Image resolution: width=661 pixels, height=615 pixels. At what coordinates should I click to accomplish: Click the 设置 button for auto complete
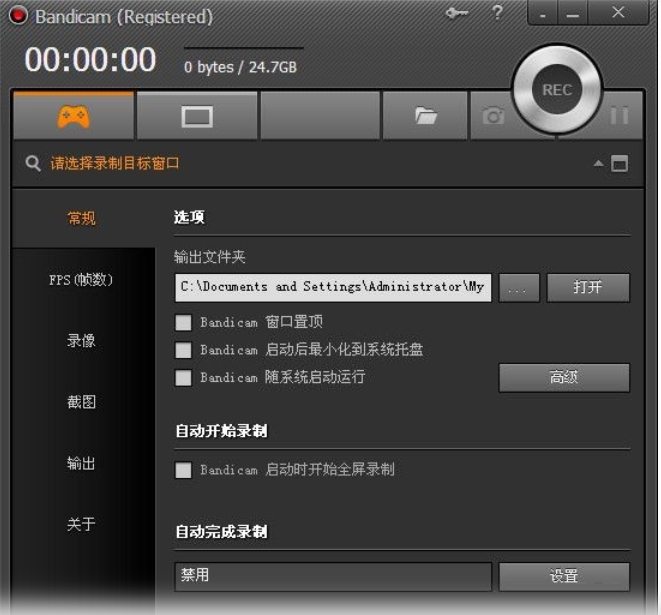pyautogui.click(x=564, y=576)
